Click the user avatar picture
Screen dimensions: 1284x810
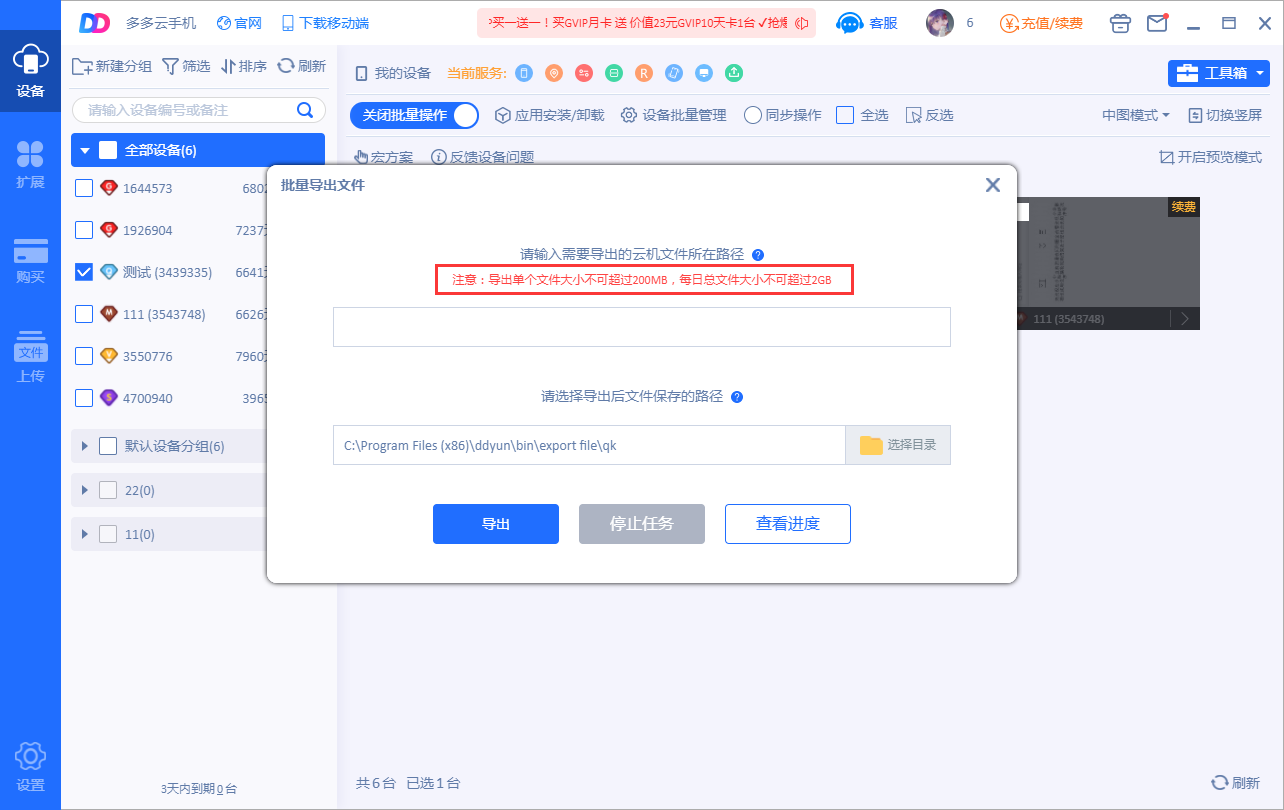click(940, 22)
